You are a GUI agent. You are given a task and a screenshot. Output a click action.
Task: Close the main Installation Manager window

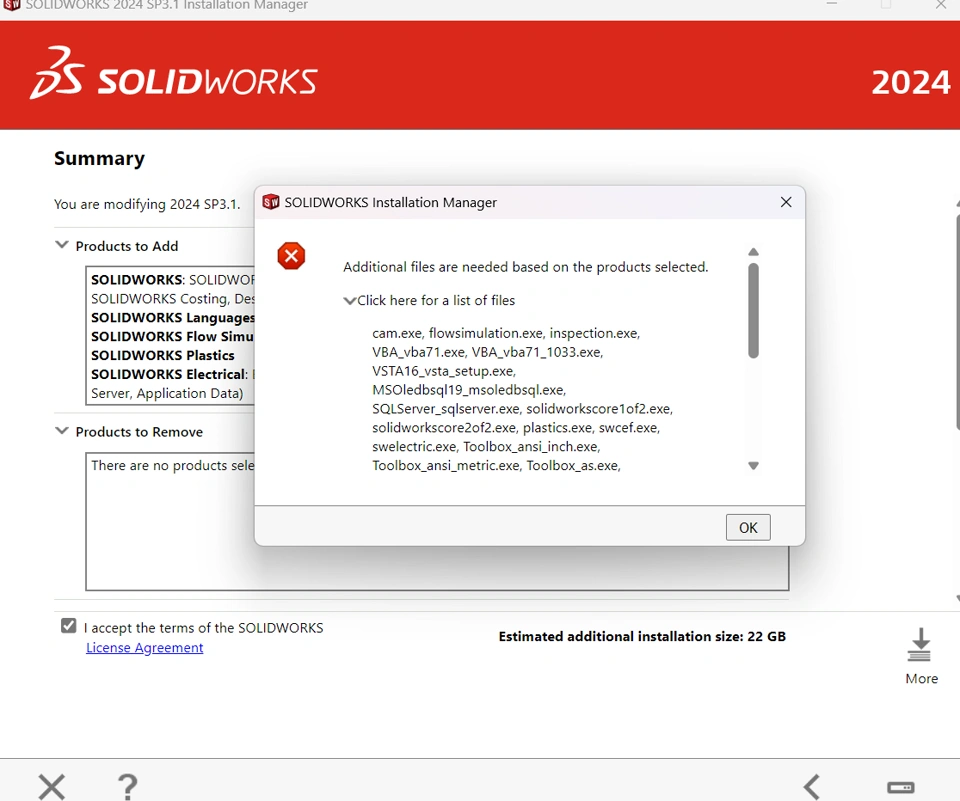point(941,5)
